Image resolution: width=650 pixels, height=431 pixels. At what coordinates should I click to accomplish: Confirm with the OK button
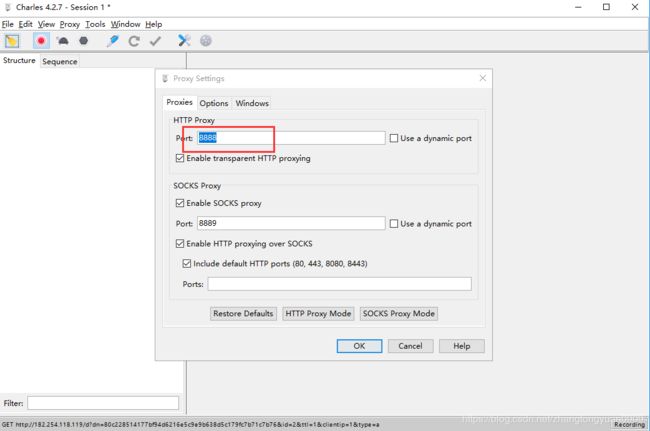coord(359,346)
